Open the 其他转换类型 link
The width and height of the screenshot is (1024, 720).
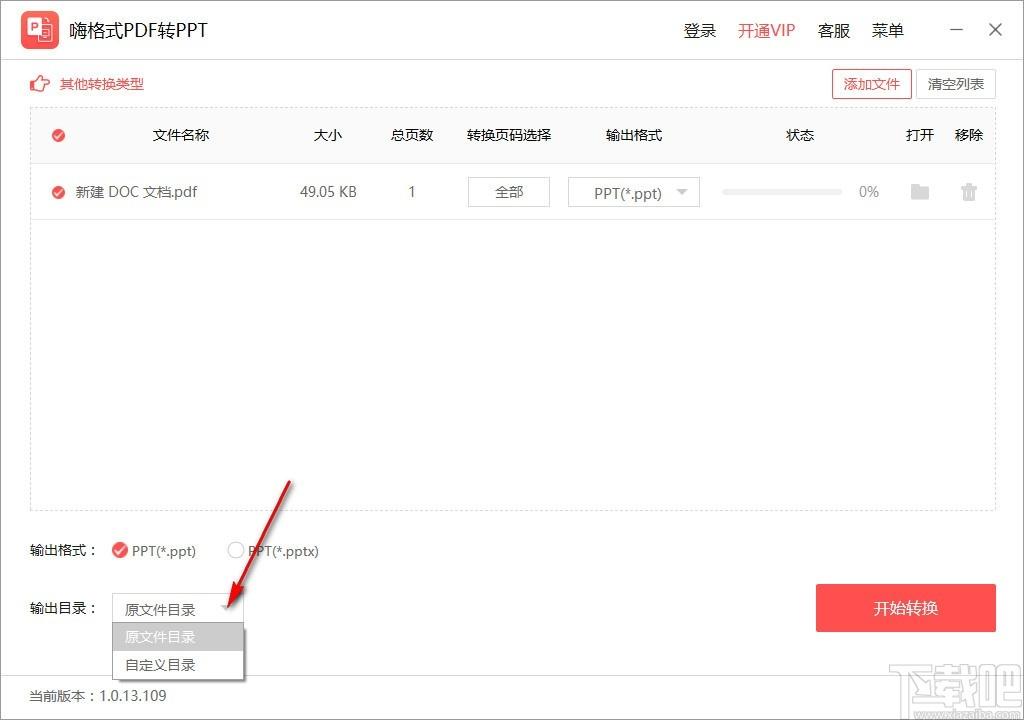click(x=102, y=84)
